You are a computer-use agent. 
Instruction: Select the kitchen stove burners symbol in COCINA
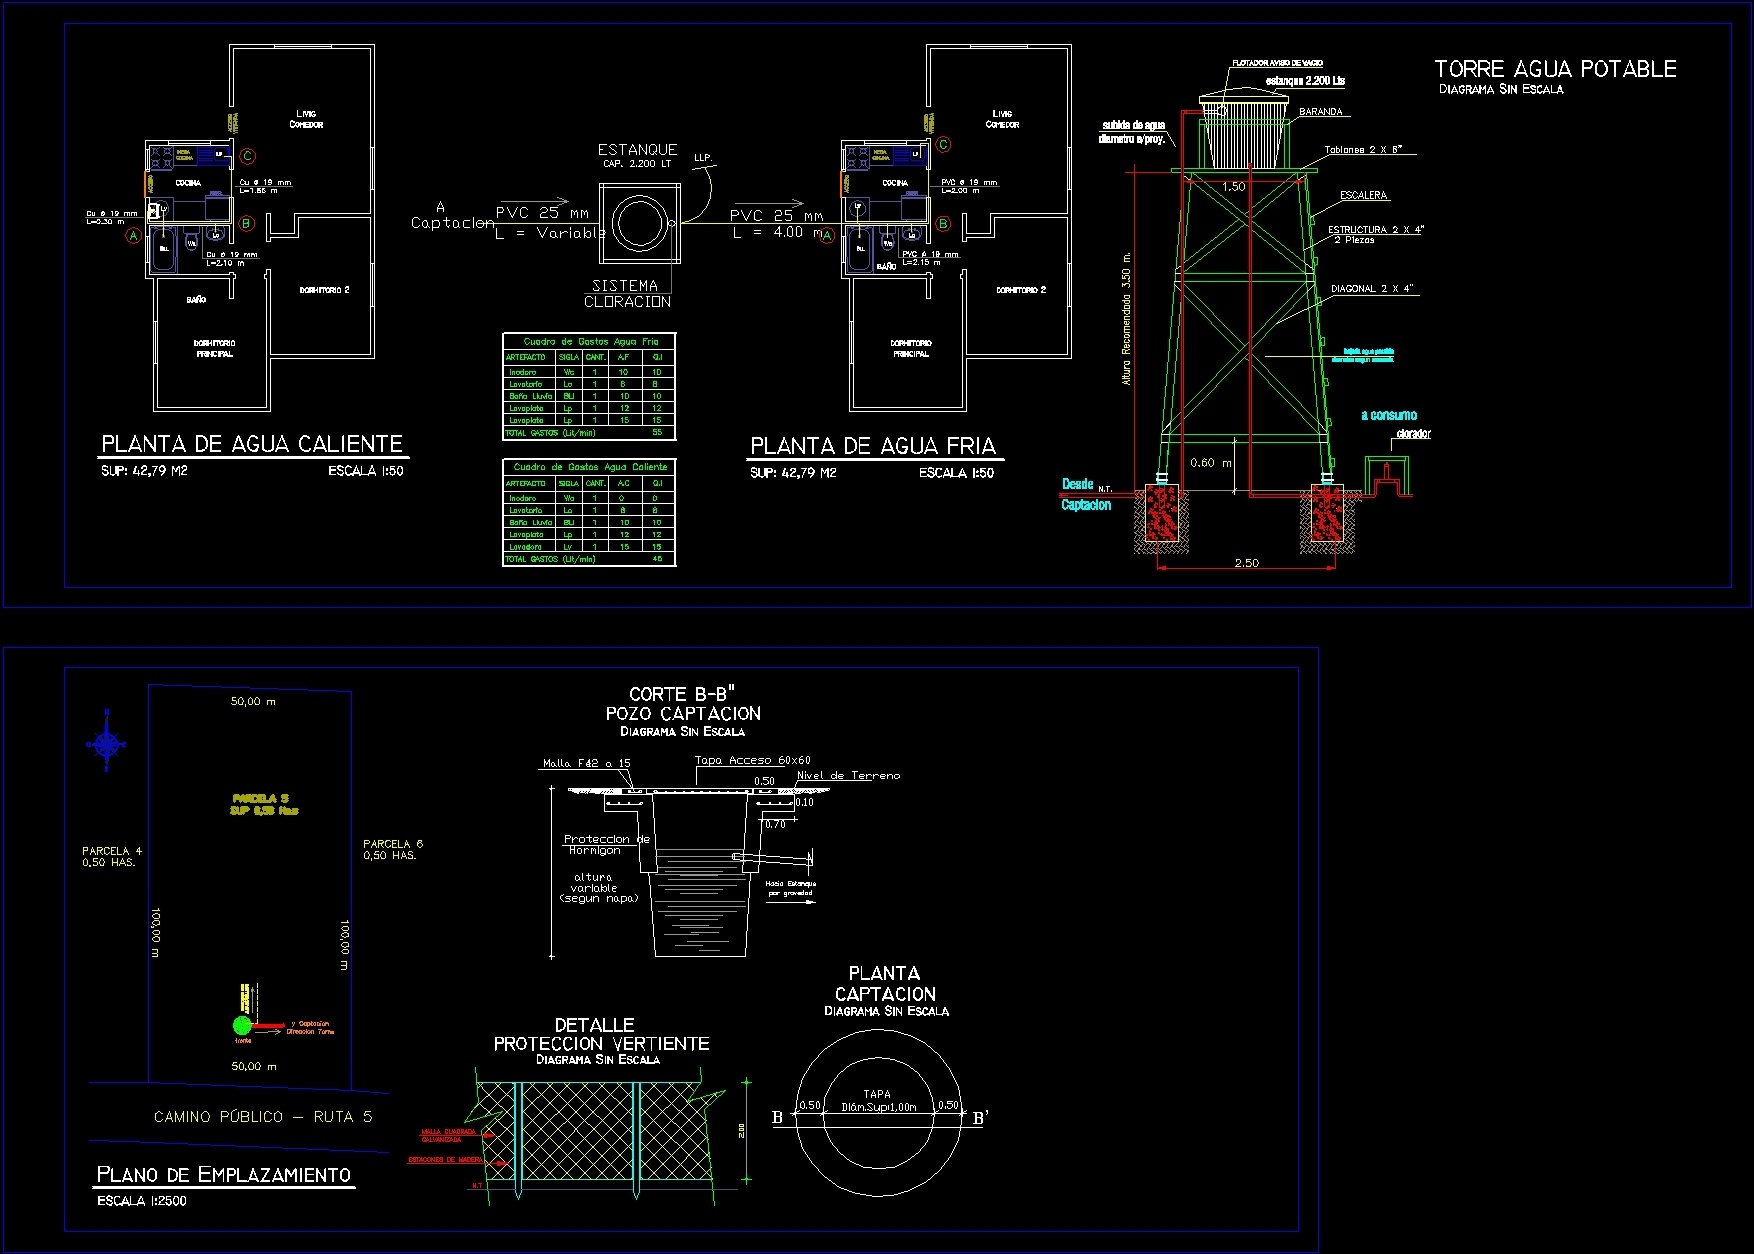(162, 157)
